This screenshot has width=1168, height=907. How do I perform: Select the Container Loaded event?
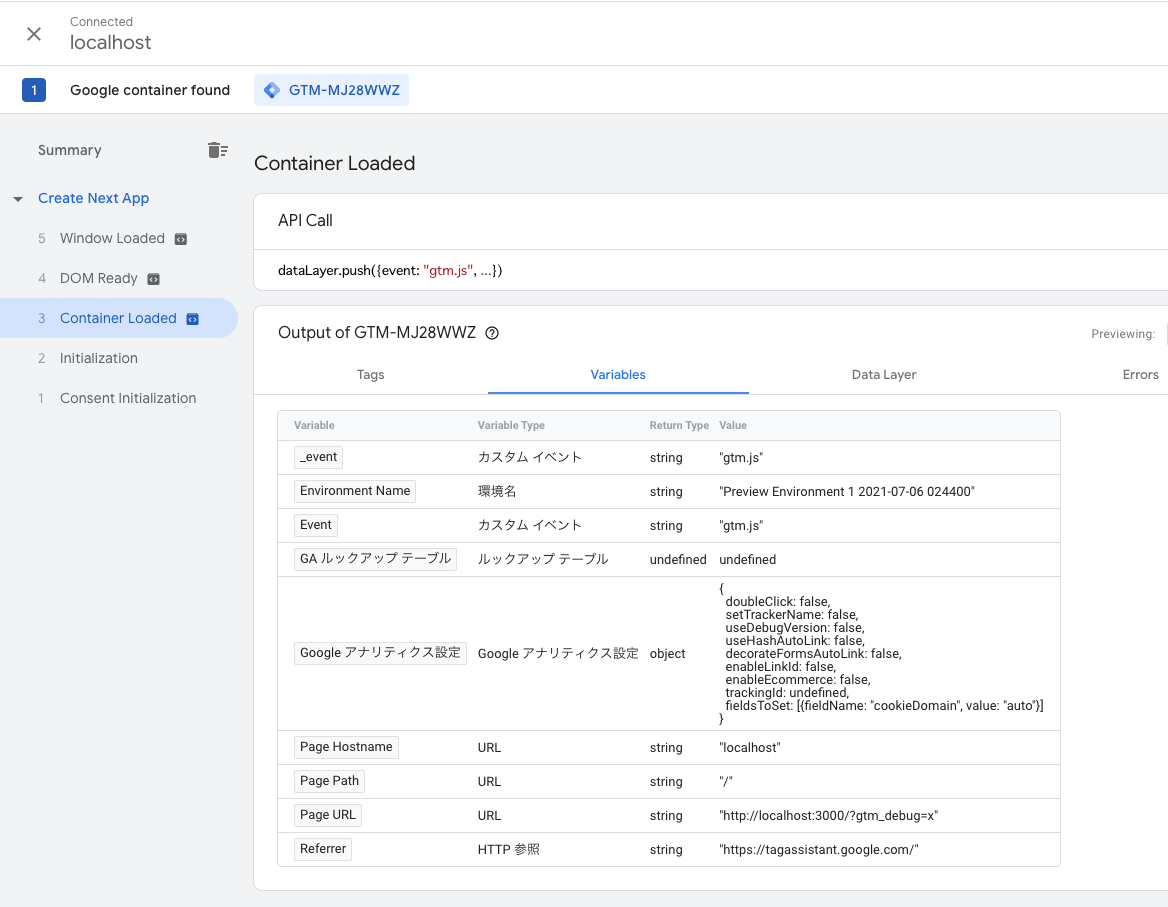pos(118,318)
